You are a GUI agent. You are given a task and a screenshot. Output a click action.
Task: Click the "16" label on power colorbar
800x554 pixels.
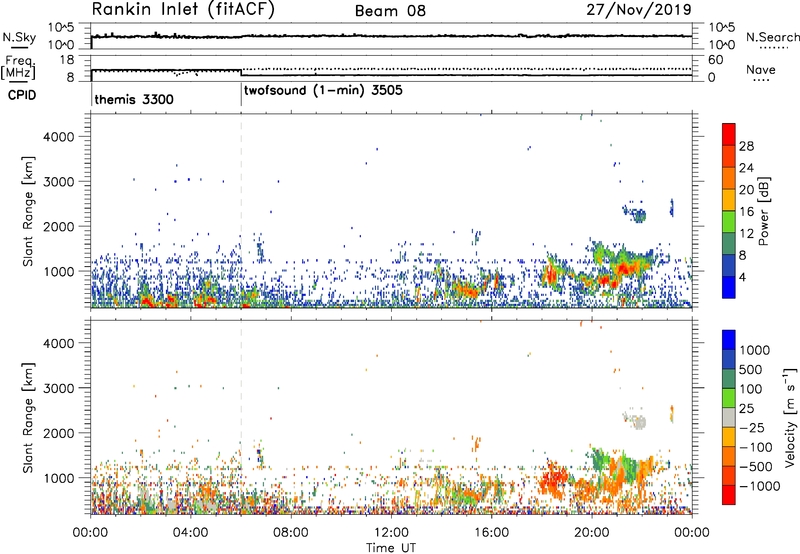click(x=746, y=212)
